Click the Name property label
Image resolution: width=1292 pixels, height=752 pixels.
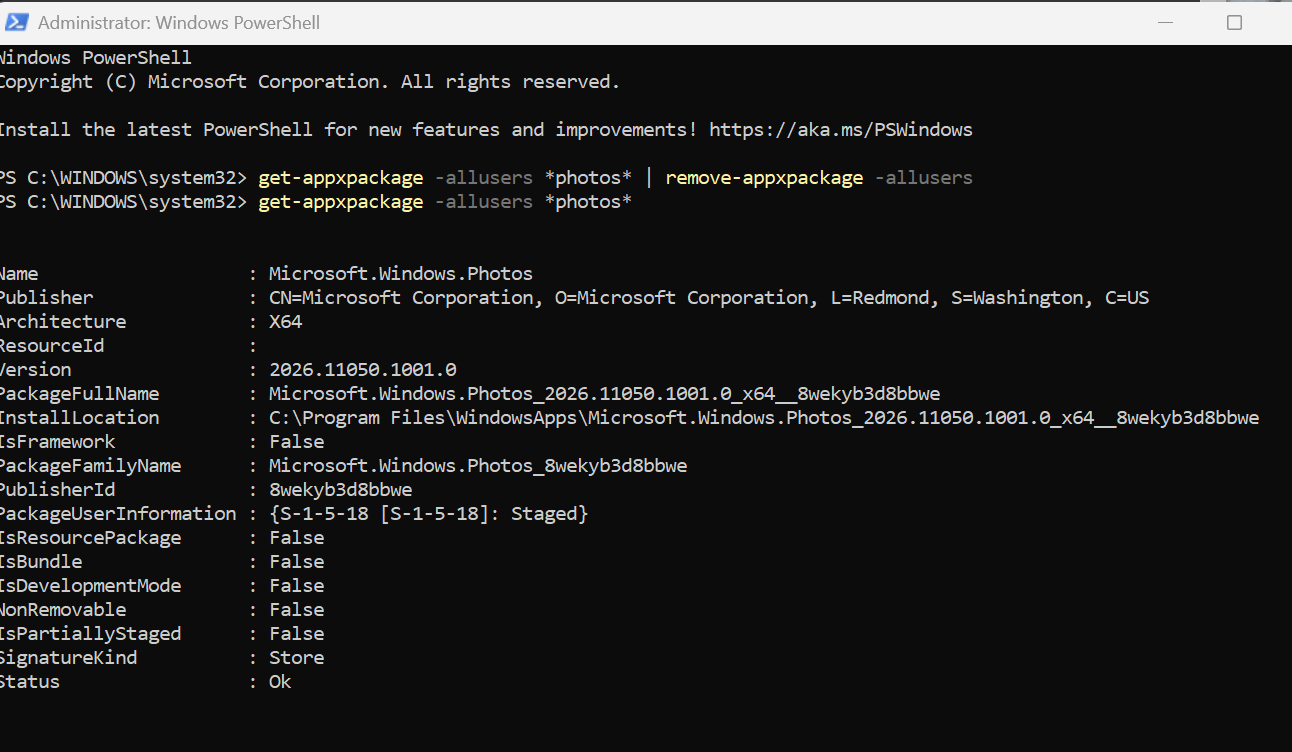(x=19, y=274)
